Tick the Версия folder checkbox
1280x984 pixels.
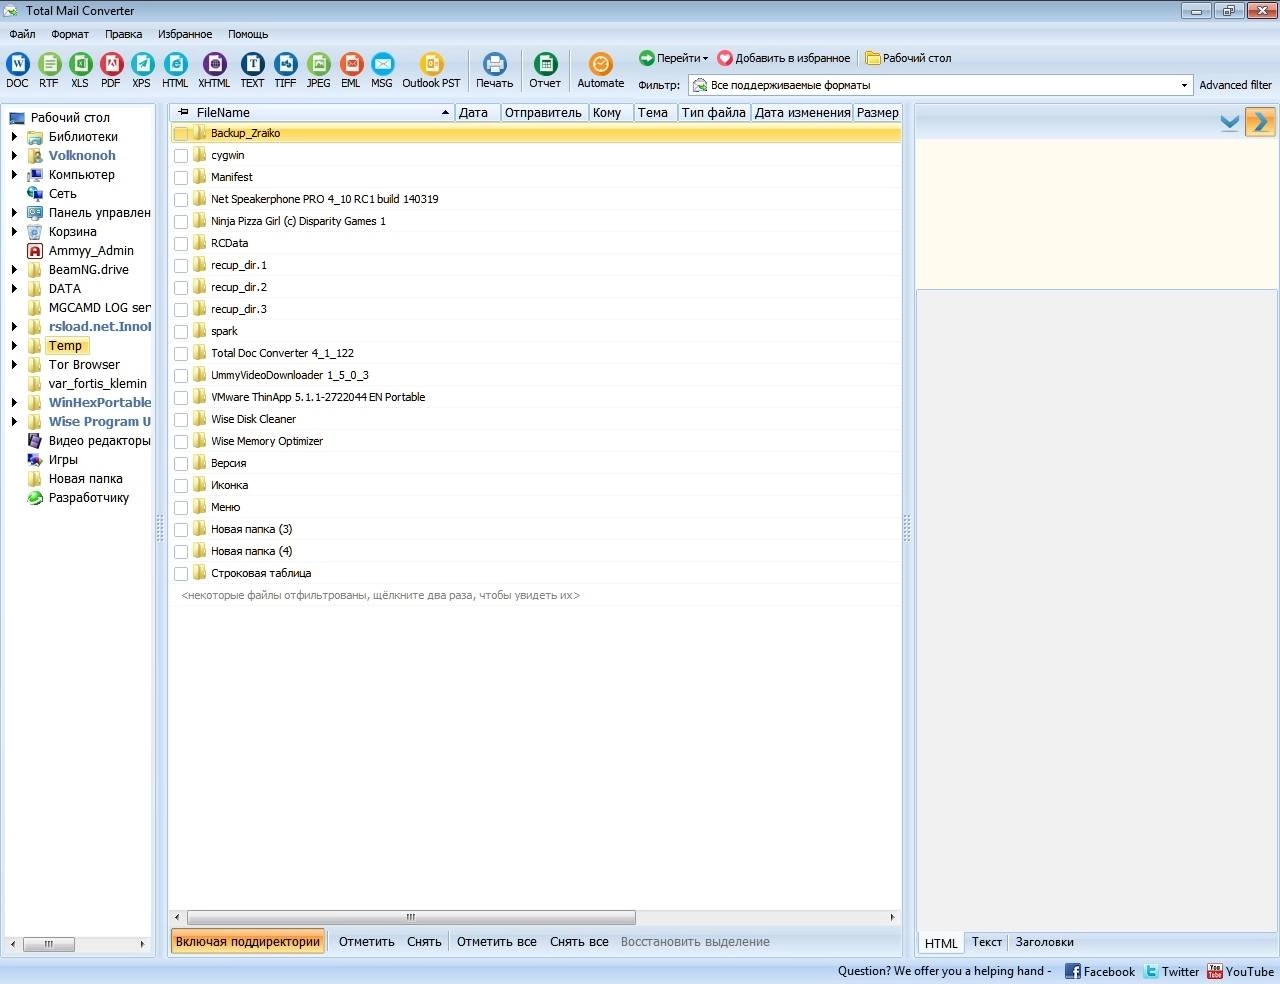point(181,464)
